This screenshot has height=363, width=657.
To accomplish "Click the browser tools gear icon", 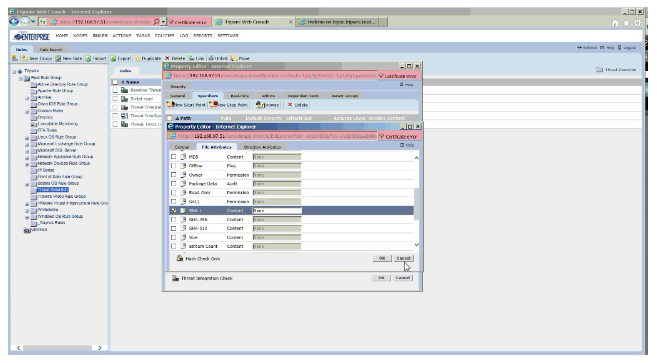I will point(637,23).
